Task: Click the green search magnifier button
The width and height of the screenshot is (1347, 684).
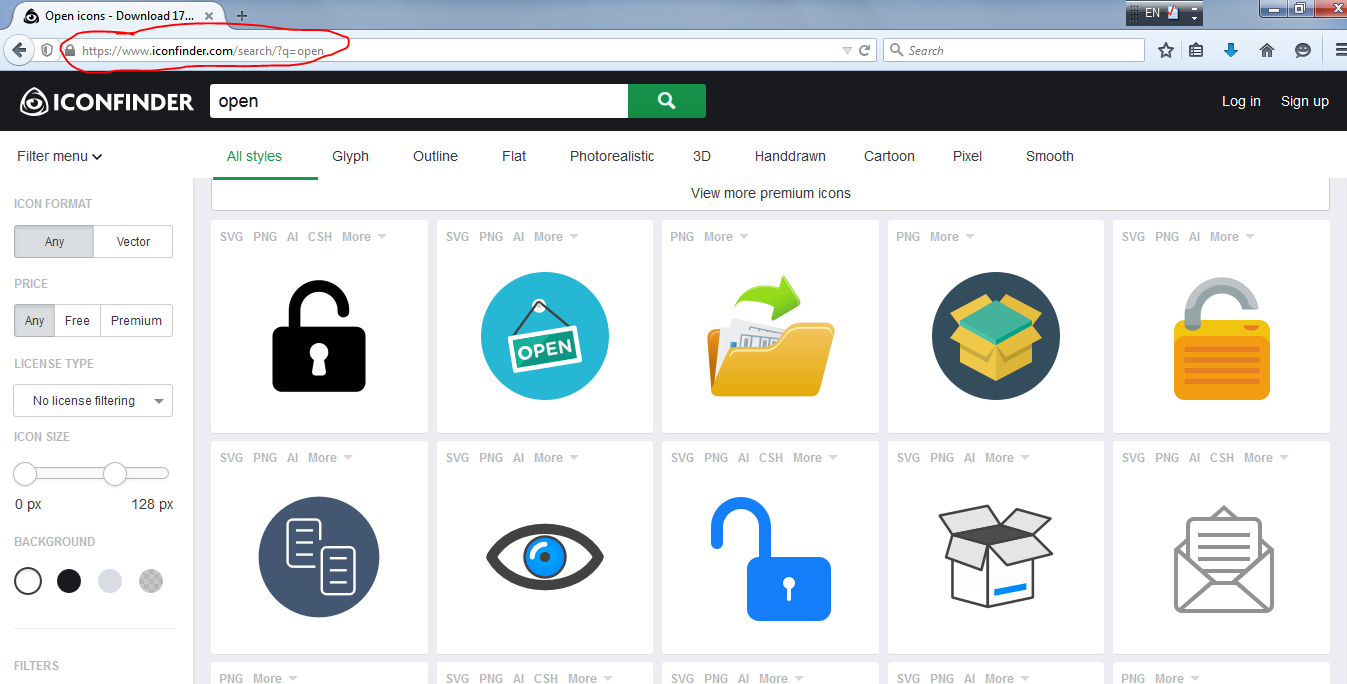Action: (667, 101)
